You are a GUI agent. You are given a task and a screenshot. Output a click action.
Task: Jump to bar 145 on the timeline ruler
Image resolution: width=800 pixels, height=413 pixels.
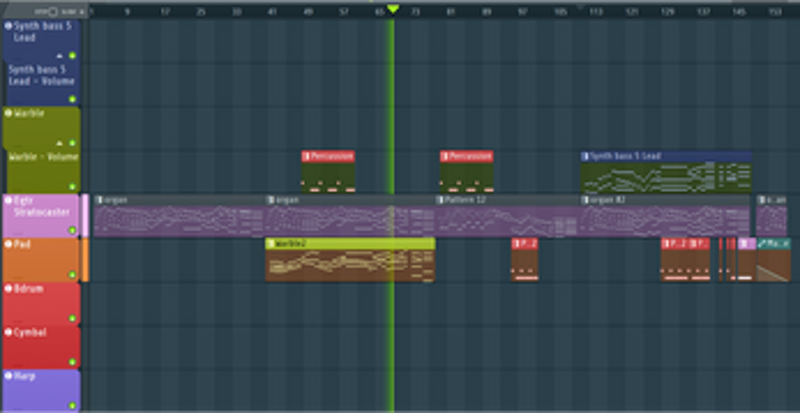739,11
